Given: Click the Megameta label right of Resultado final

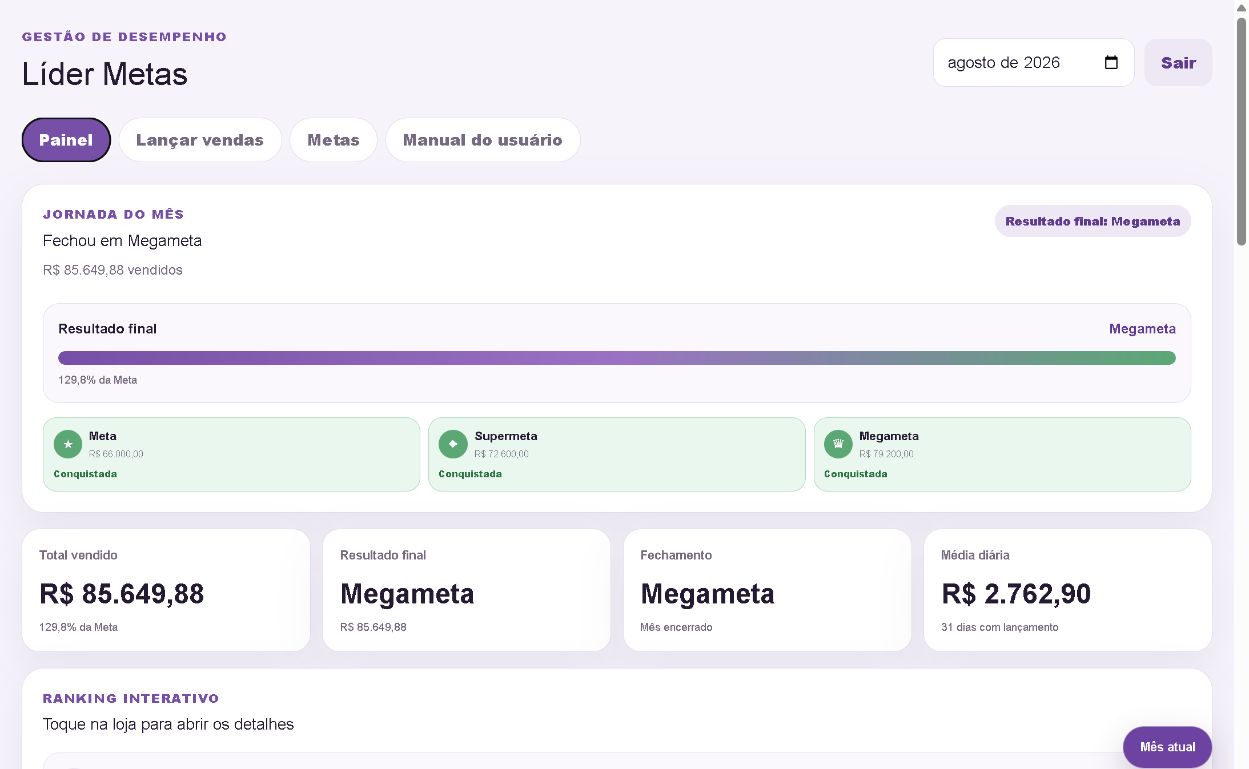Looking at the screenshot, I should (1142, 329).
